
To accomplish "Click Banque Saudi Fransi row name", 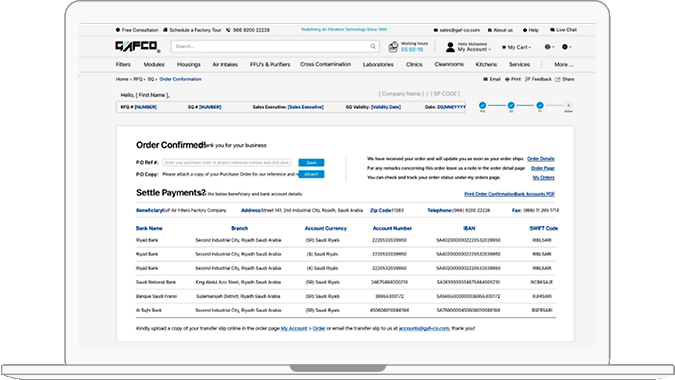I will [156, 297].
